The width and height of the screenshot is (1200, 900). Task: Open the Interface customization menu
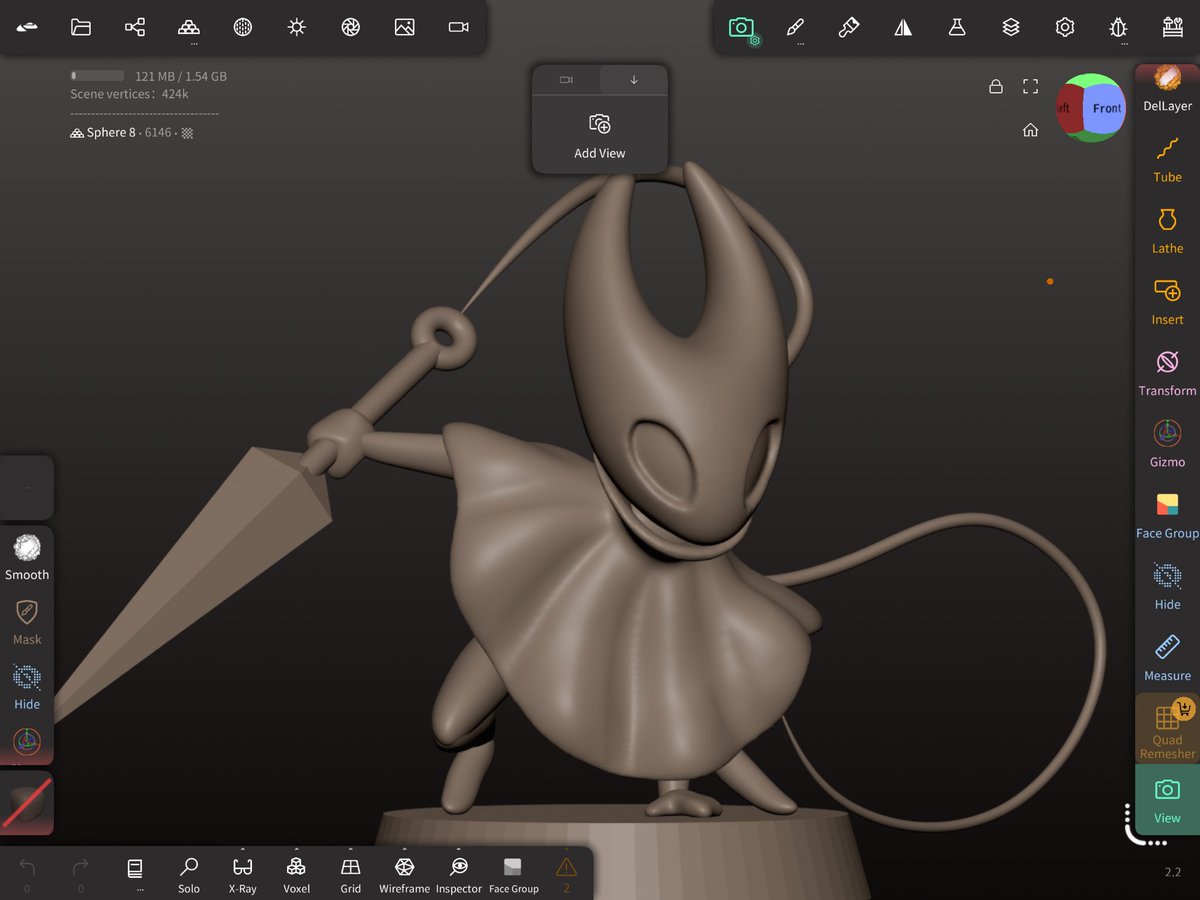click(1173, 27)
